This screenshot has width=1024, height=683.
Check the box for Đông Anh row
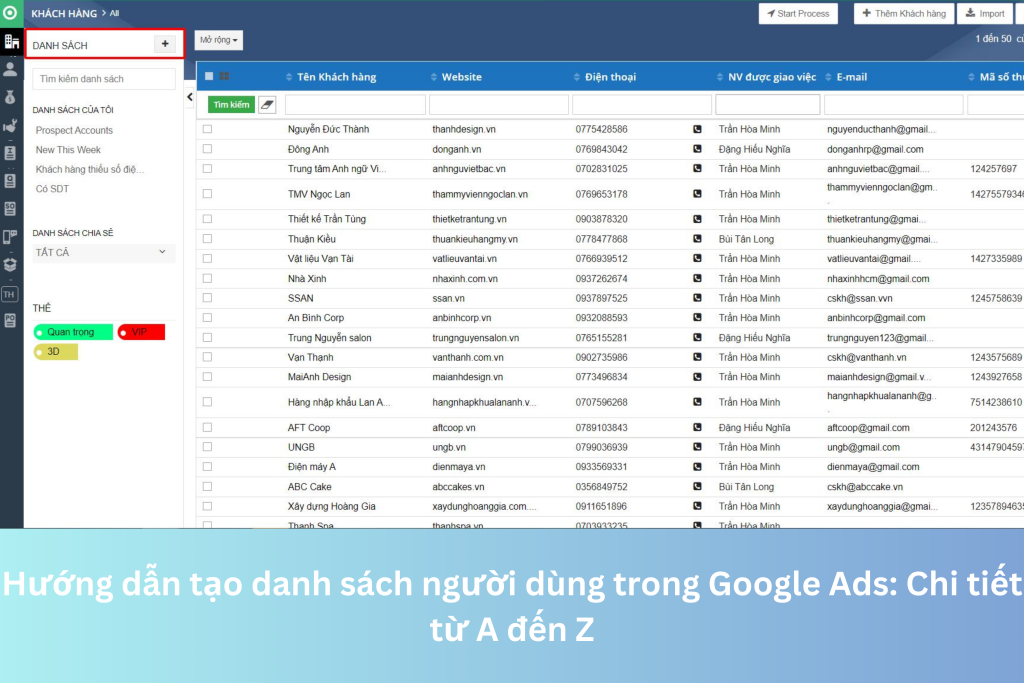pos(208,149)
